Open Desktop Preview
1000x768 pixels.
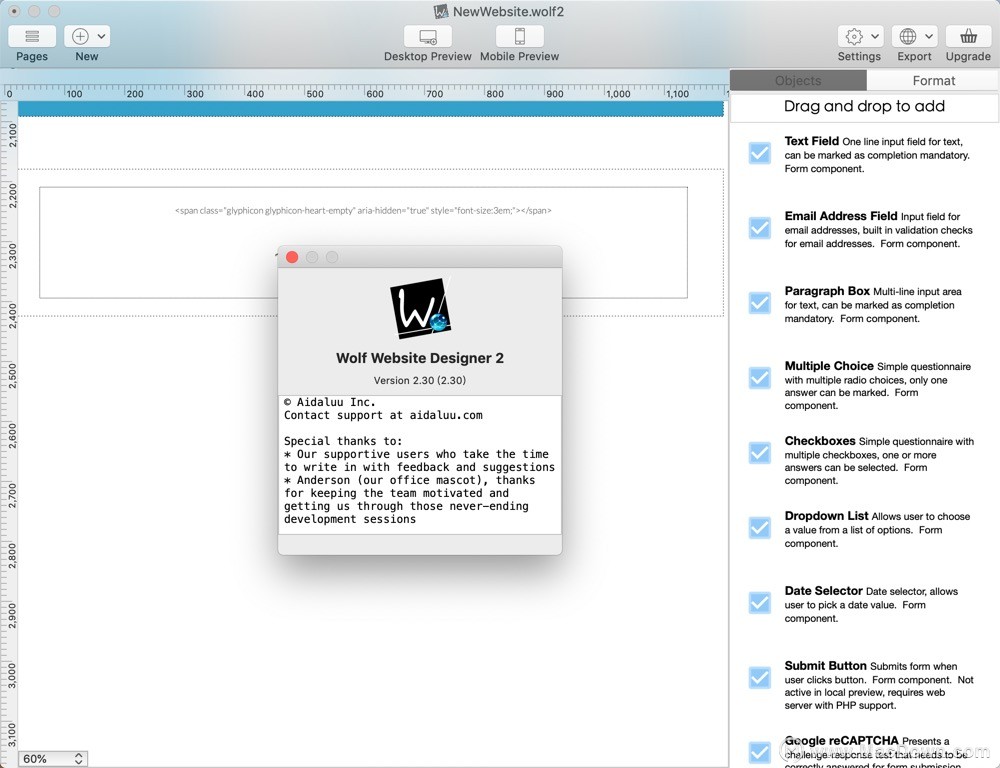click(x=428, y=36)
